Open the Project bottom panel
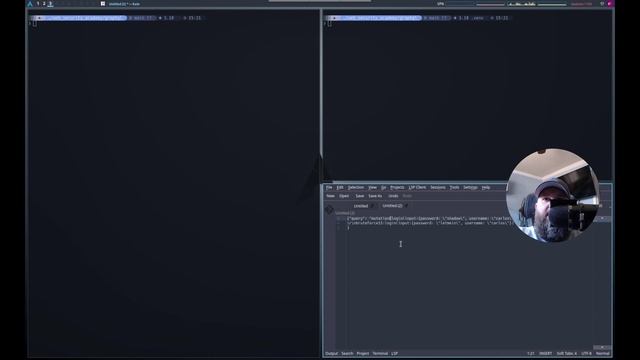The width and height of the screenshot is (640, 360). (x=363, y=353)
